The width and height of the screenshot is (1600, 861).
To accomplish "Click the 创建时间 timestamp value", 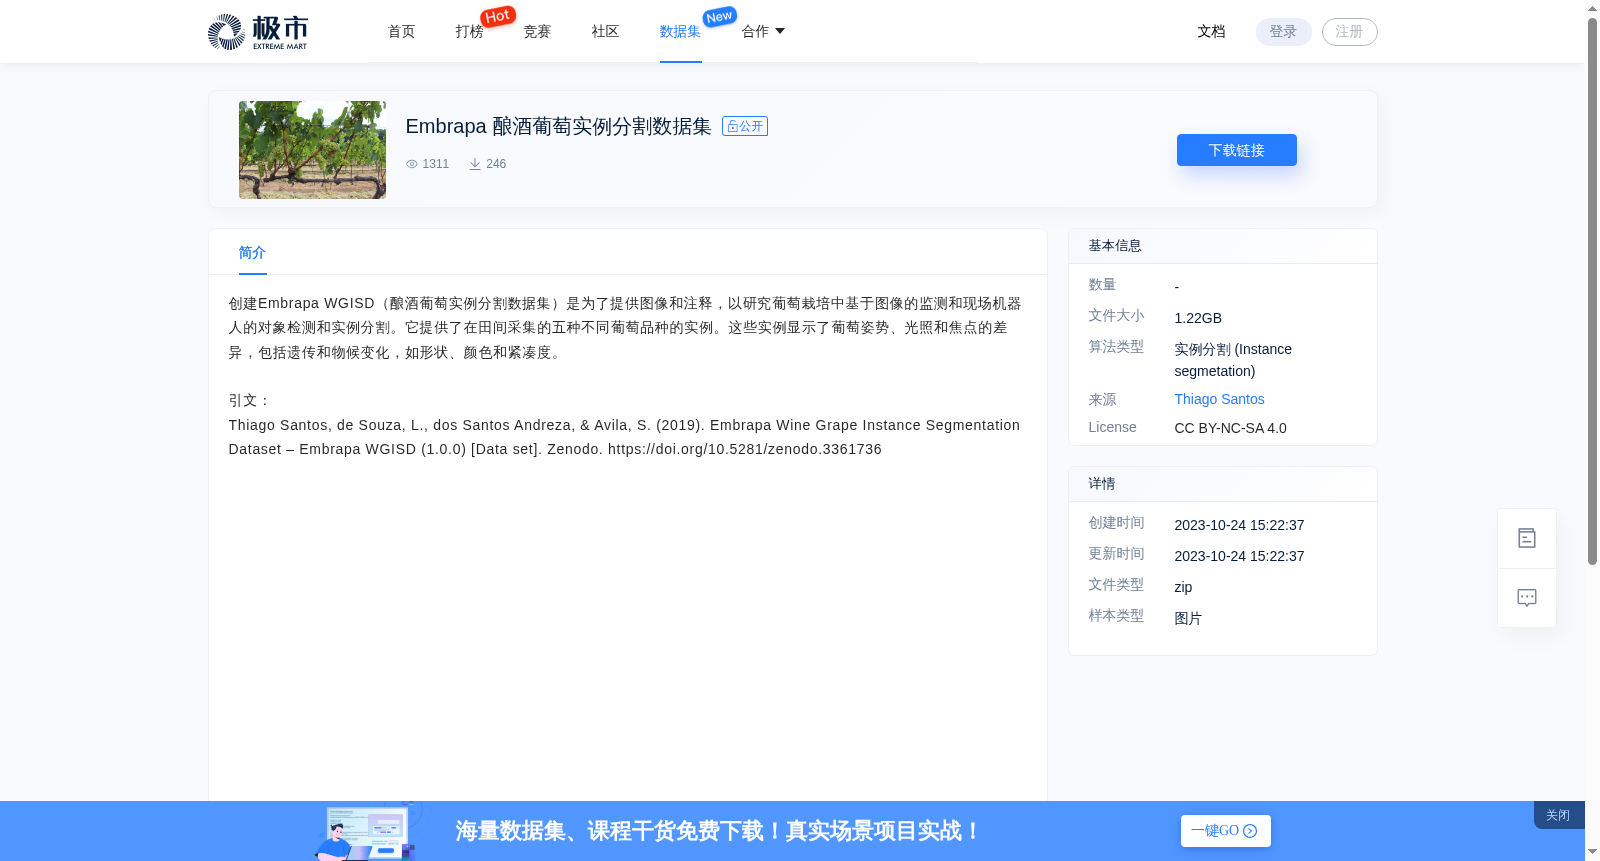I will point(1239,525).
